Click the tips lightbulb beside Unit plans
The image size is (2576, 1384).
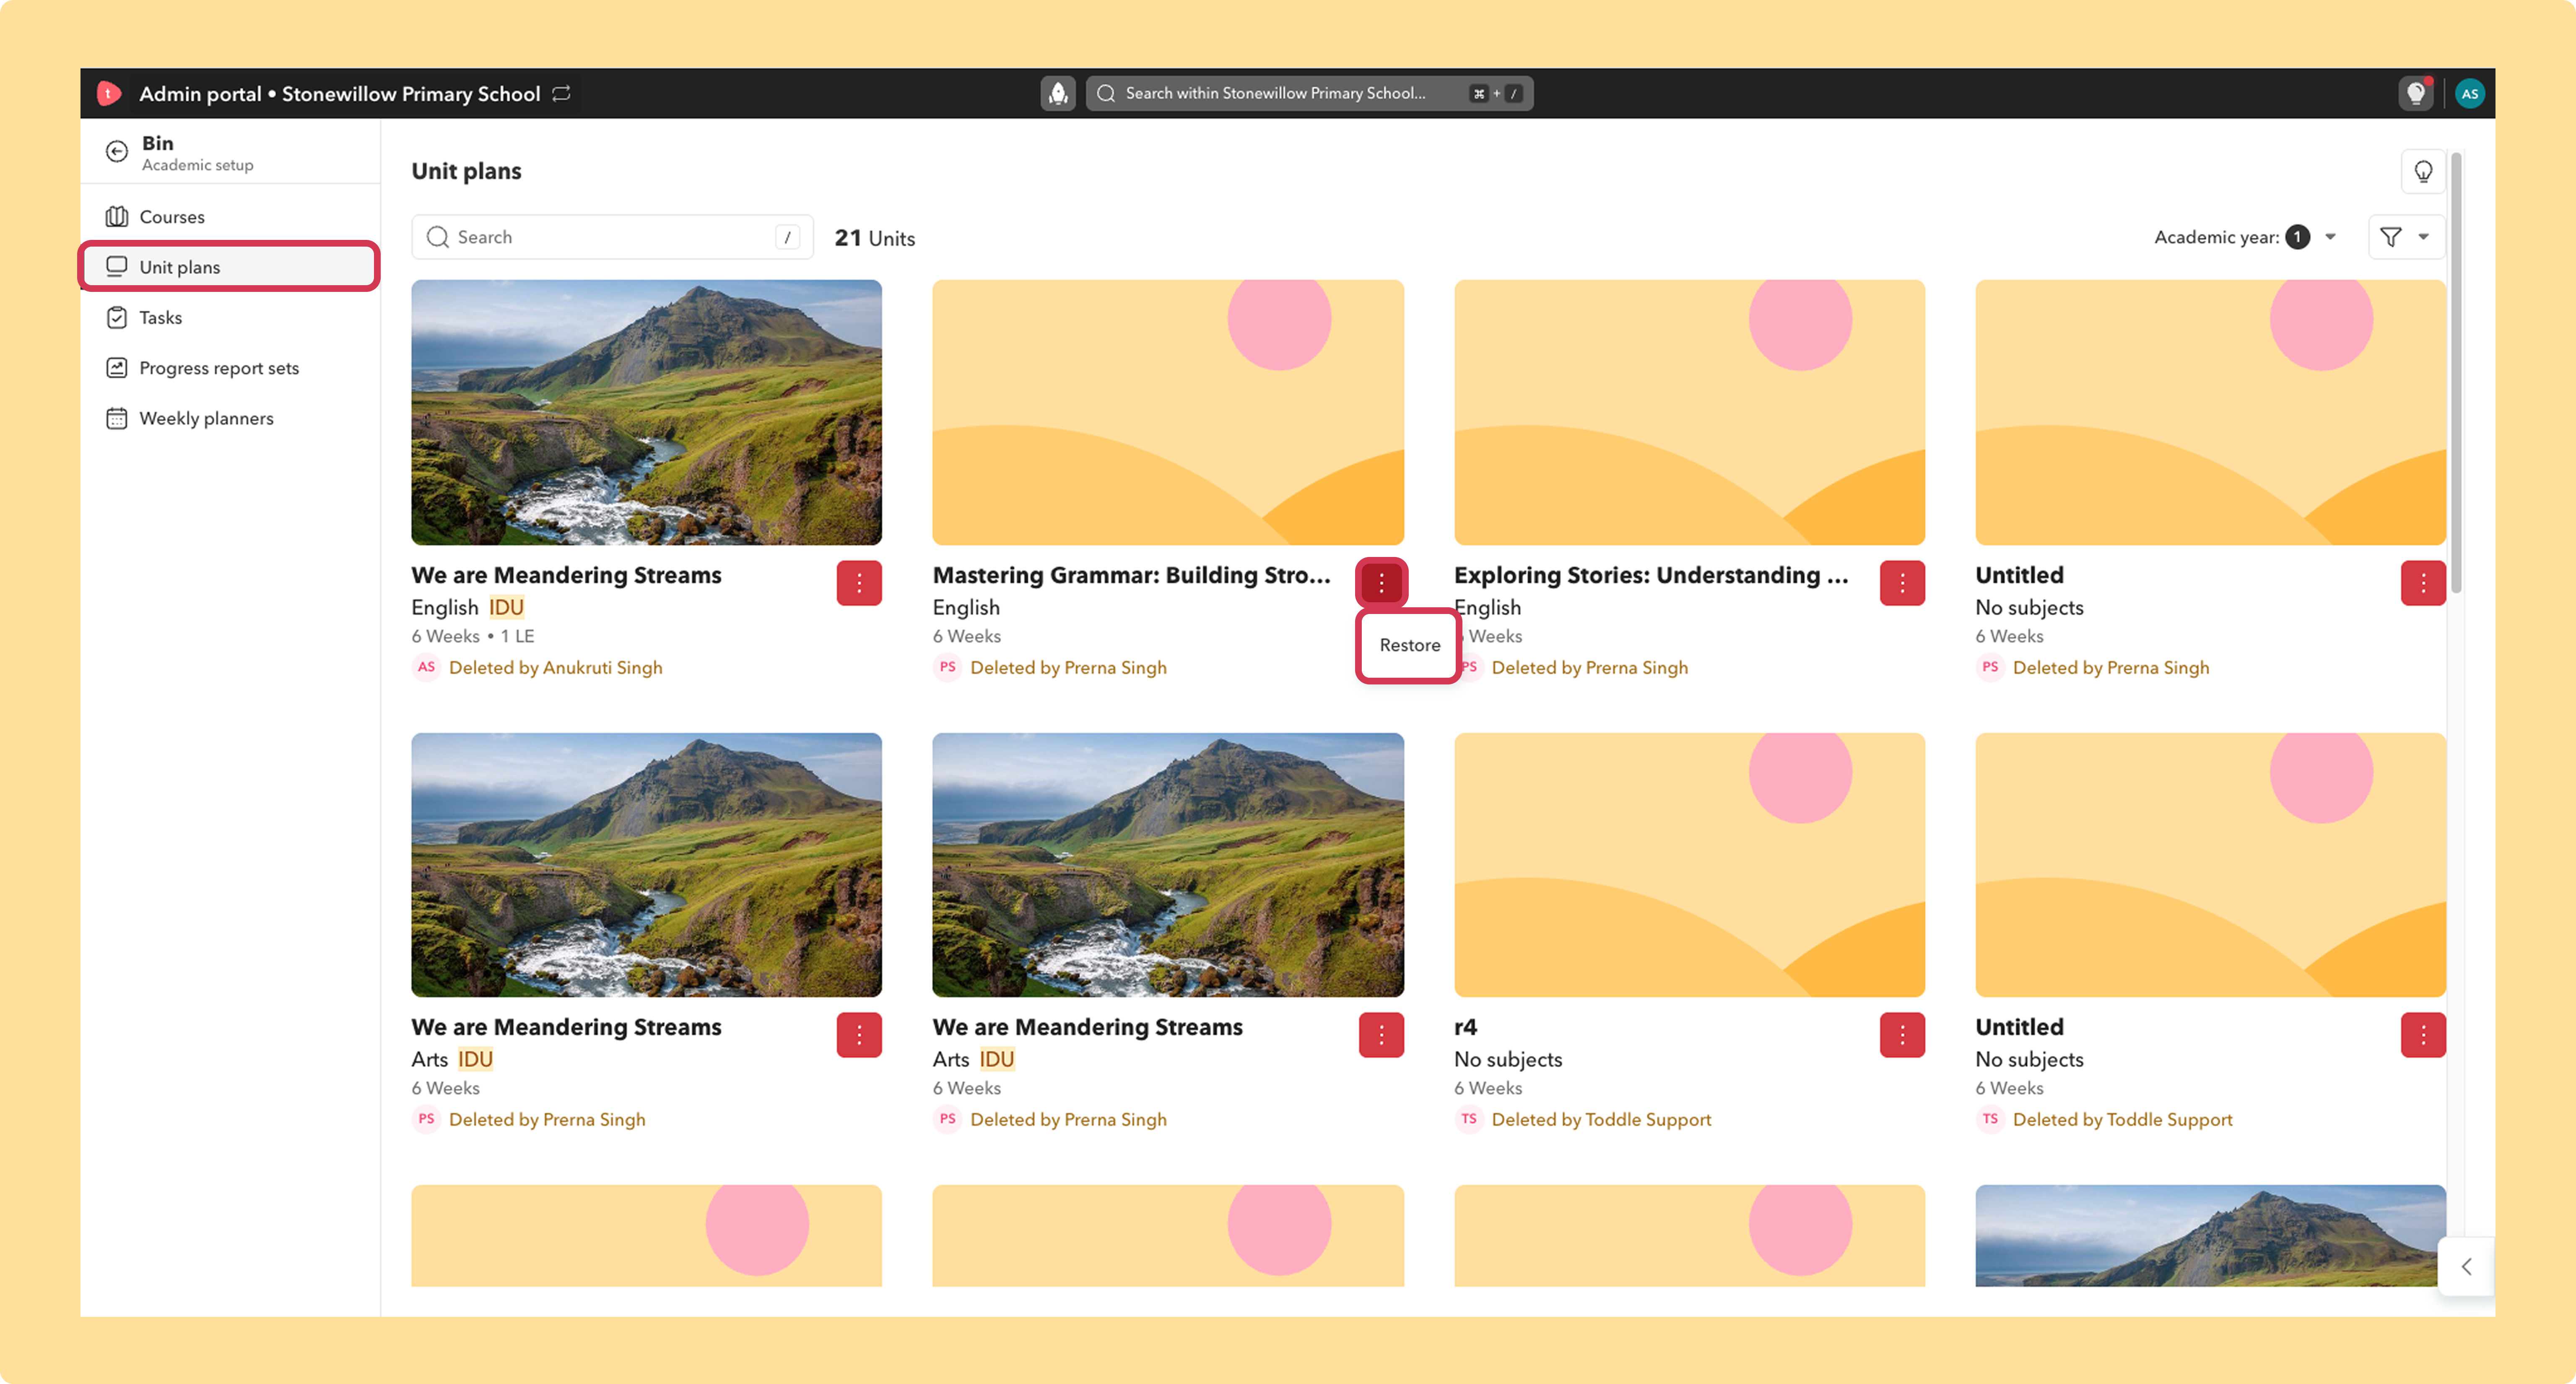pos(2423,171)
